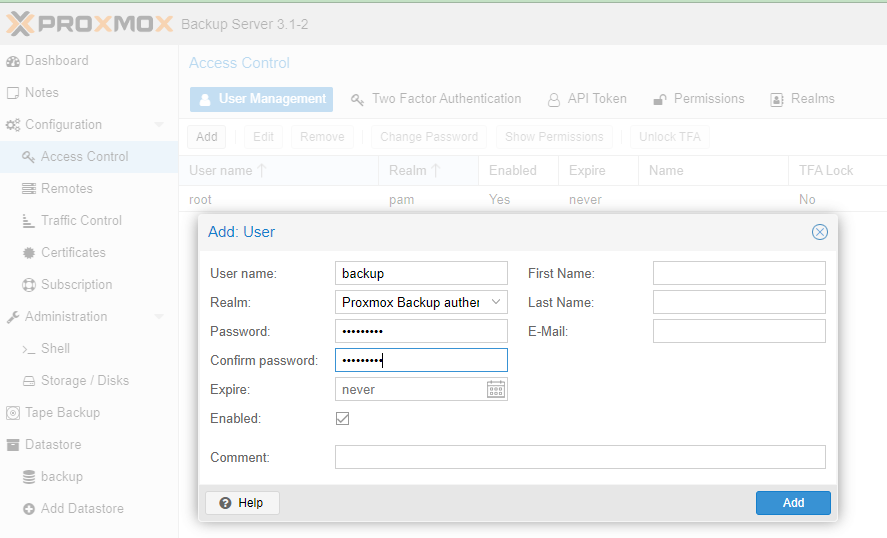The image size is (887, 538).
Task: Click the Configuration gears icon
Action: coord(13,125)
